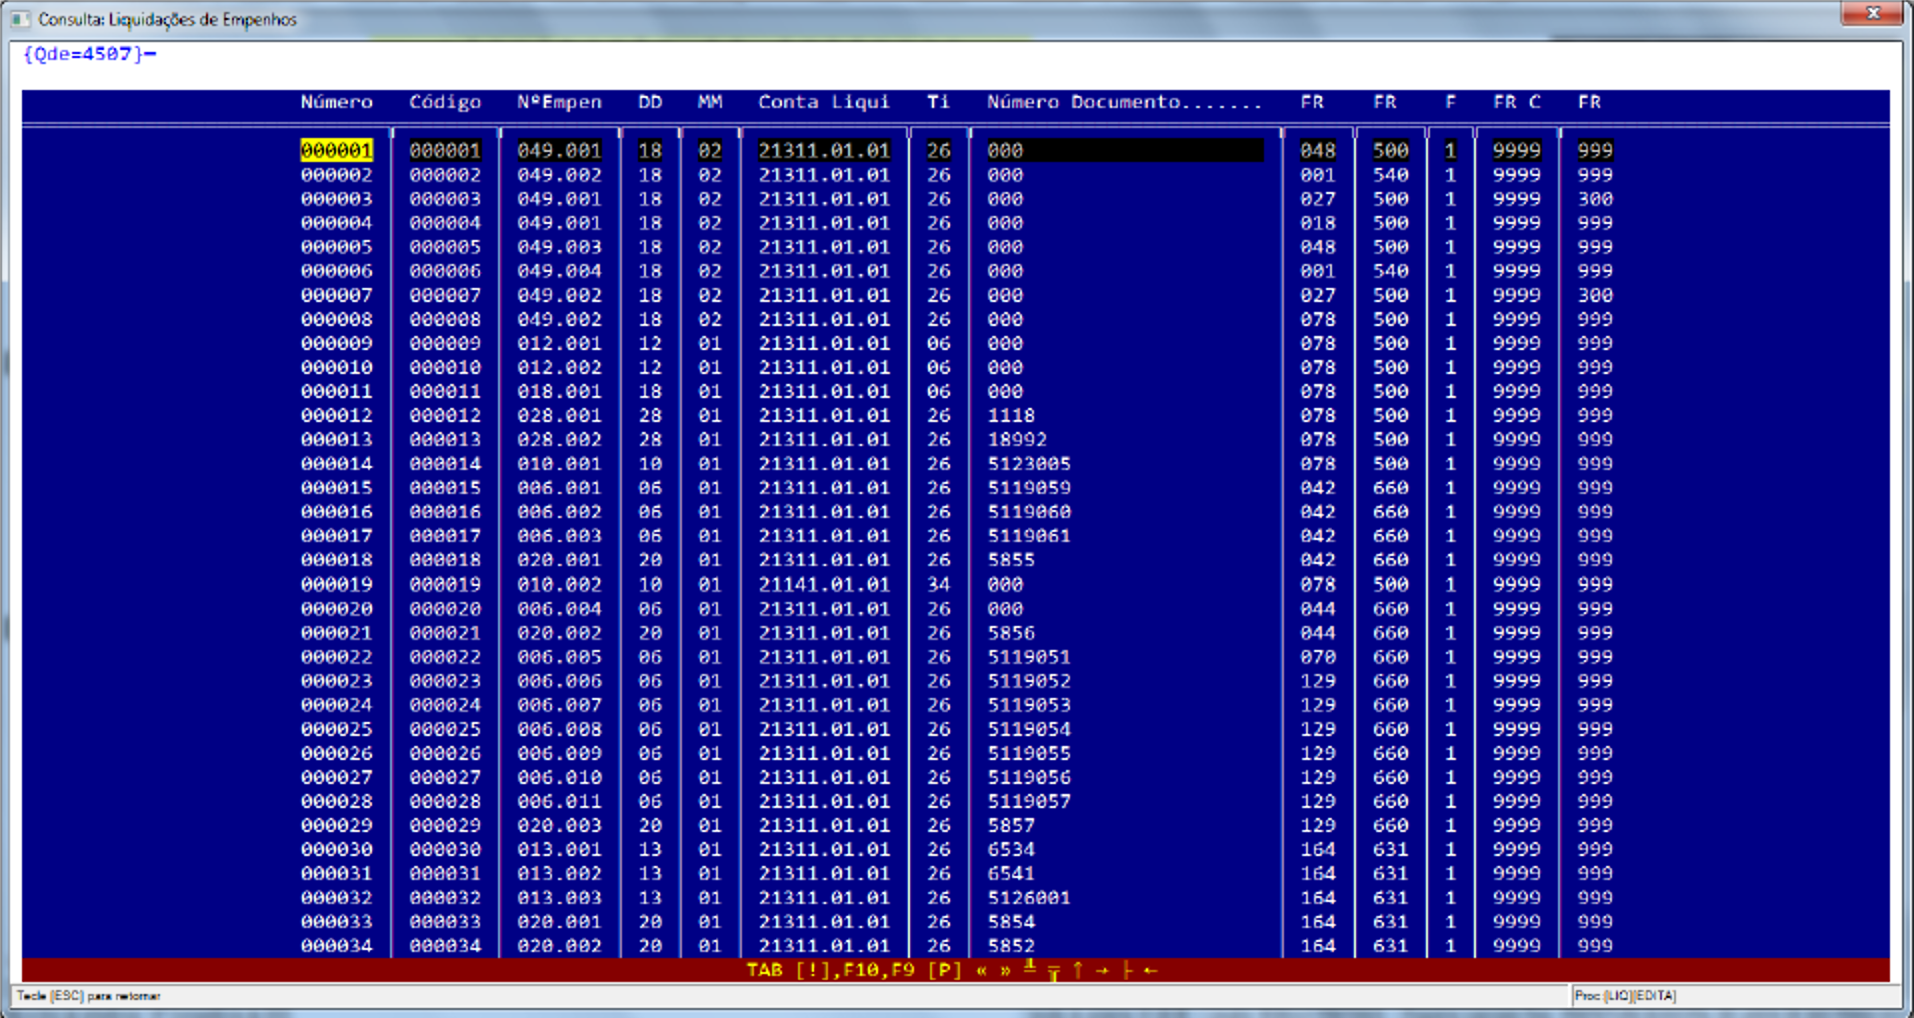
Task: Click the {Qde=4507} counter text
Action: pos(84,54)
